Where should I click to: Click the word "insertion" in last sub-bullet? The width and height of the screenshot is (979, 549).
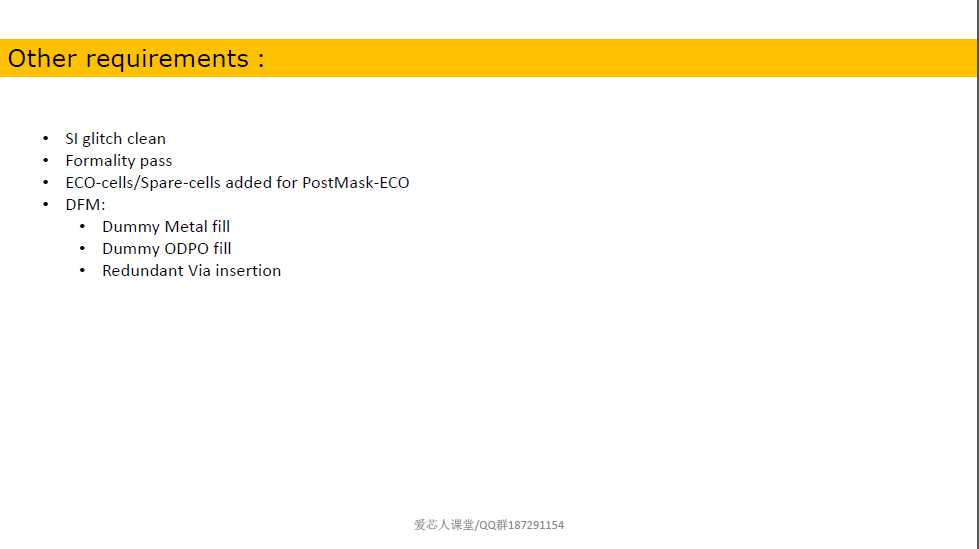[248, 270]
